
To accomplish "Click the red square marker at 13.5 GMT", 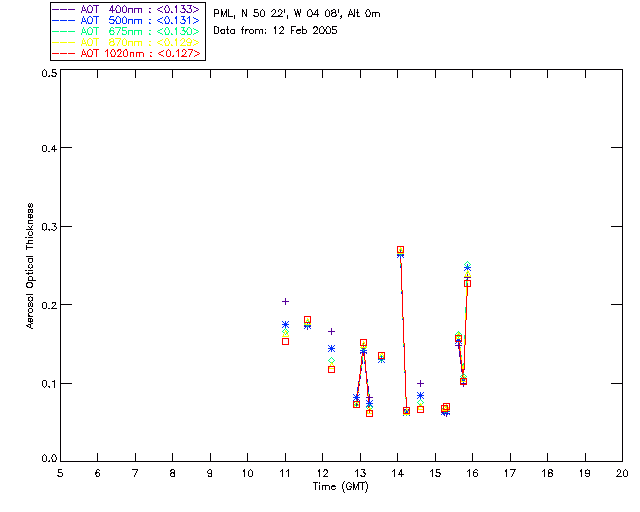I will [381, 356].
